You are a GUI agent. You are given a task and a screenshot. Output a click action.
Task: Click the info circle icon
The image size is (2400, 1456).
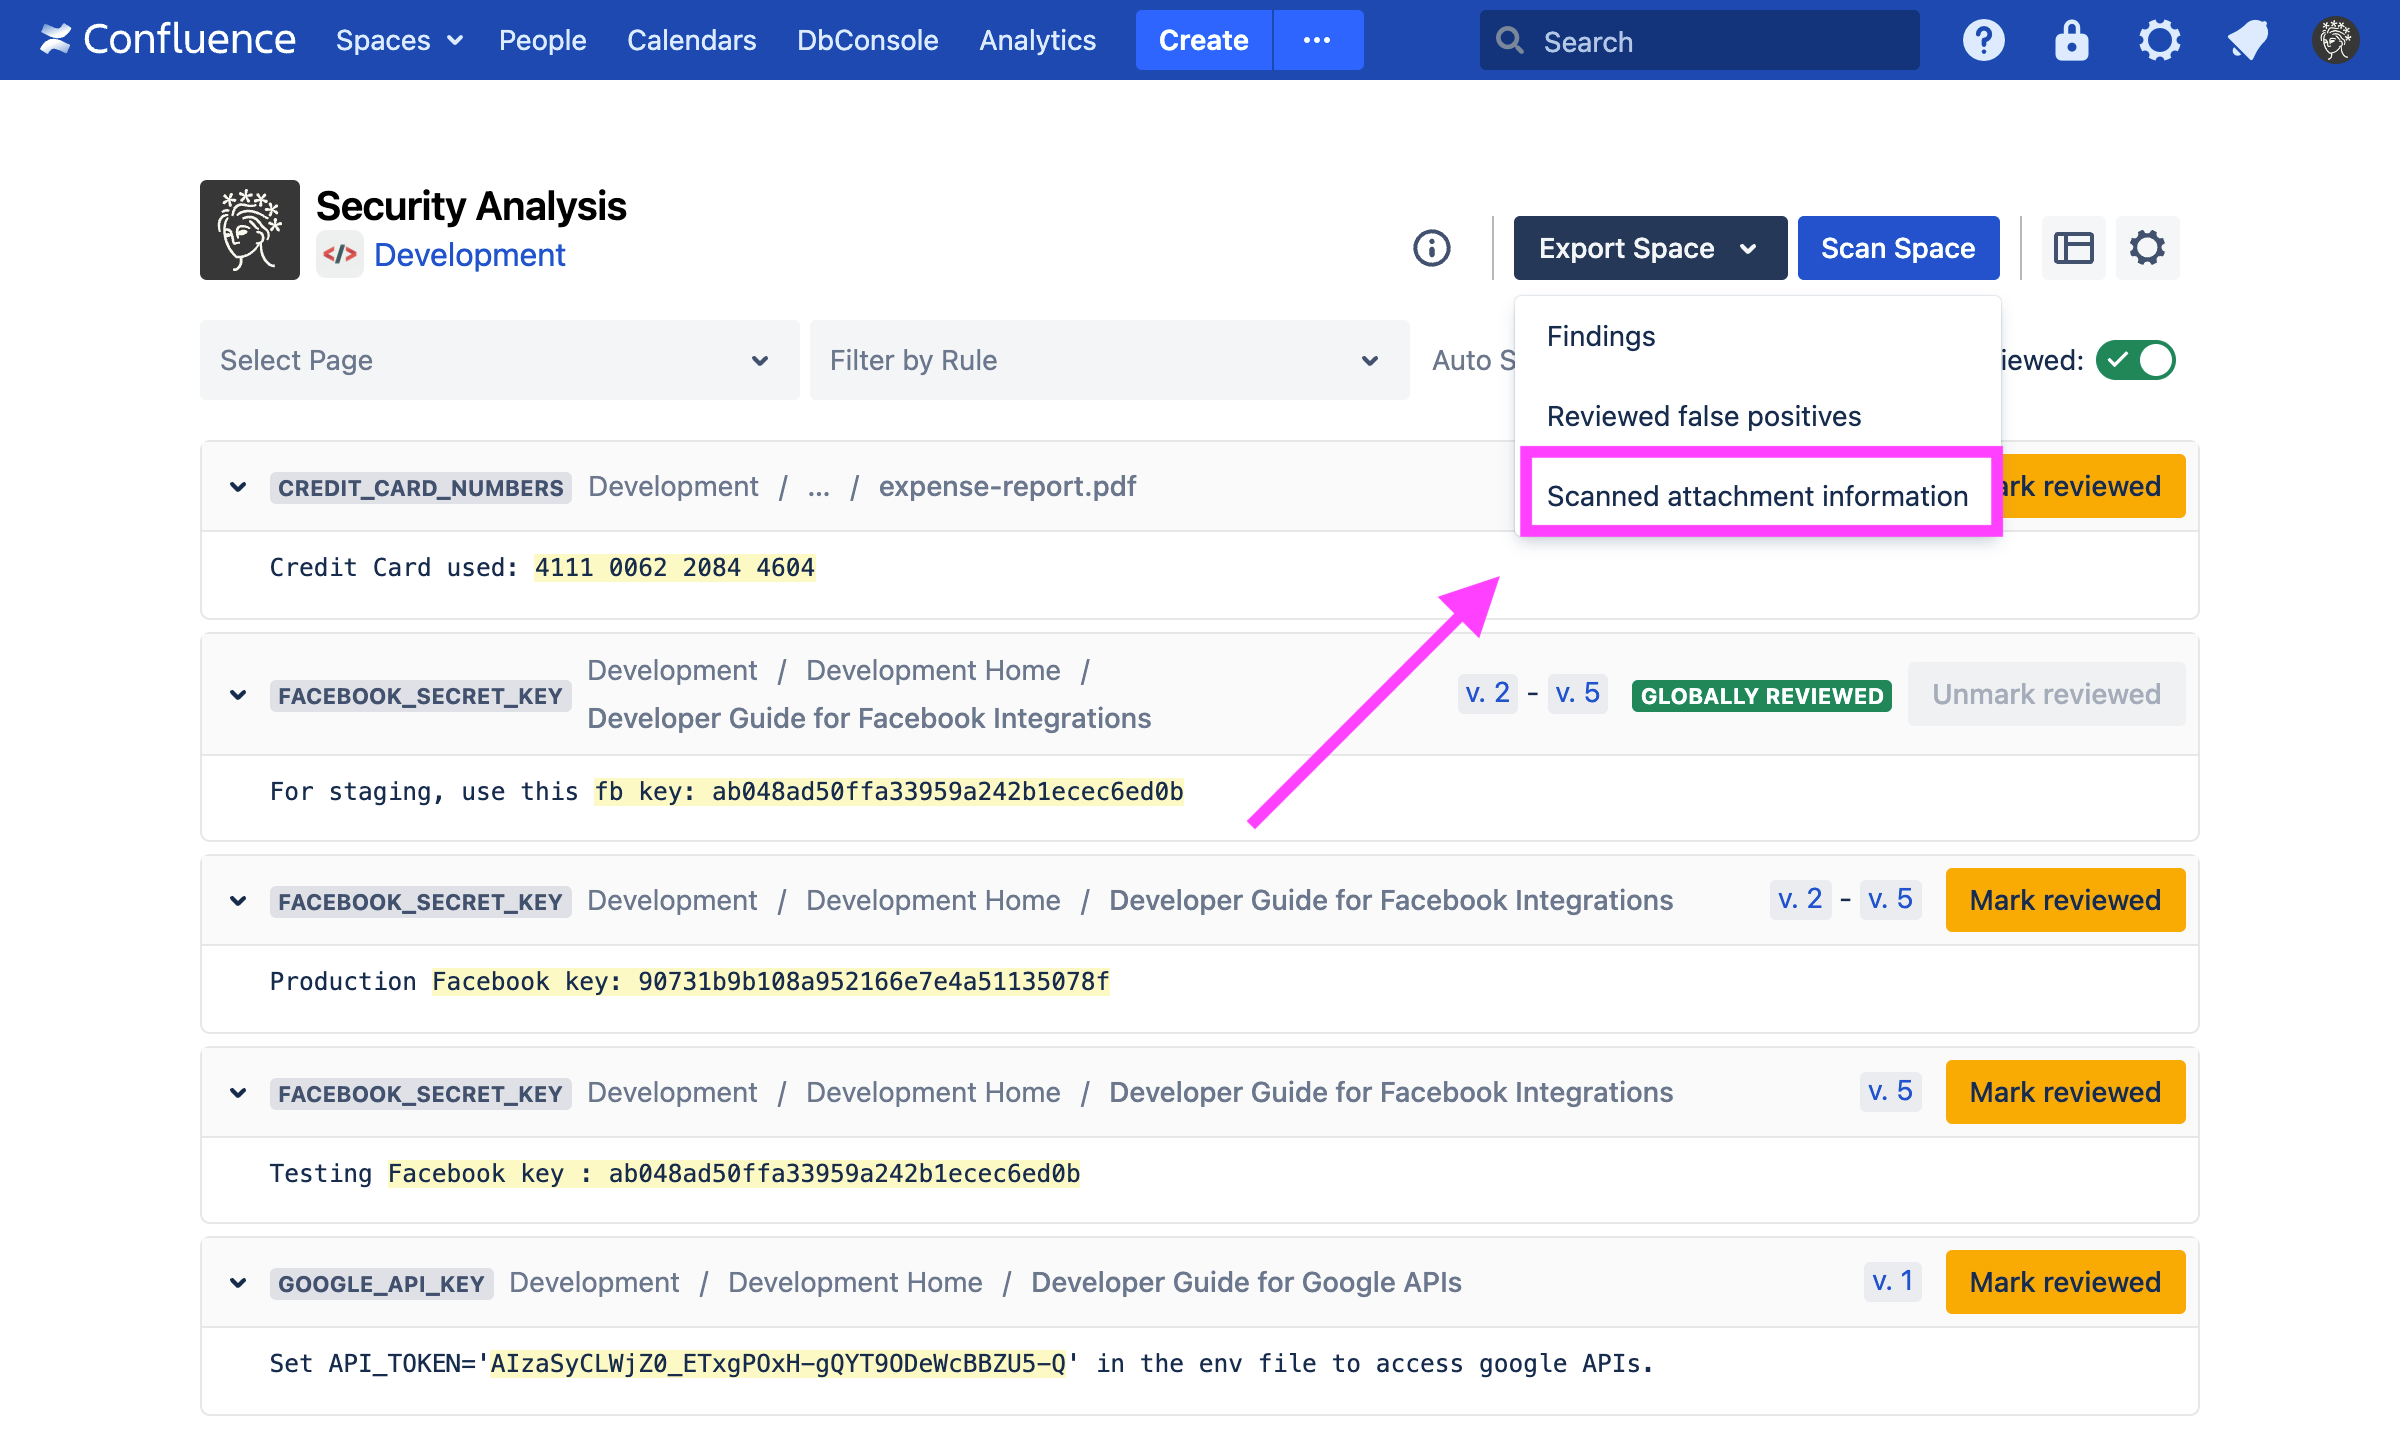(1431, 248)
